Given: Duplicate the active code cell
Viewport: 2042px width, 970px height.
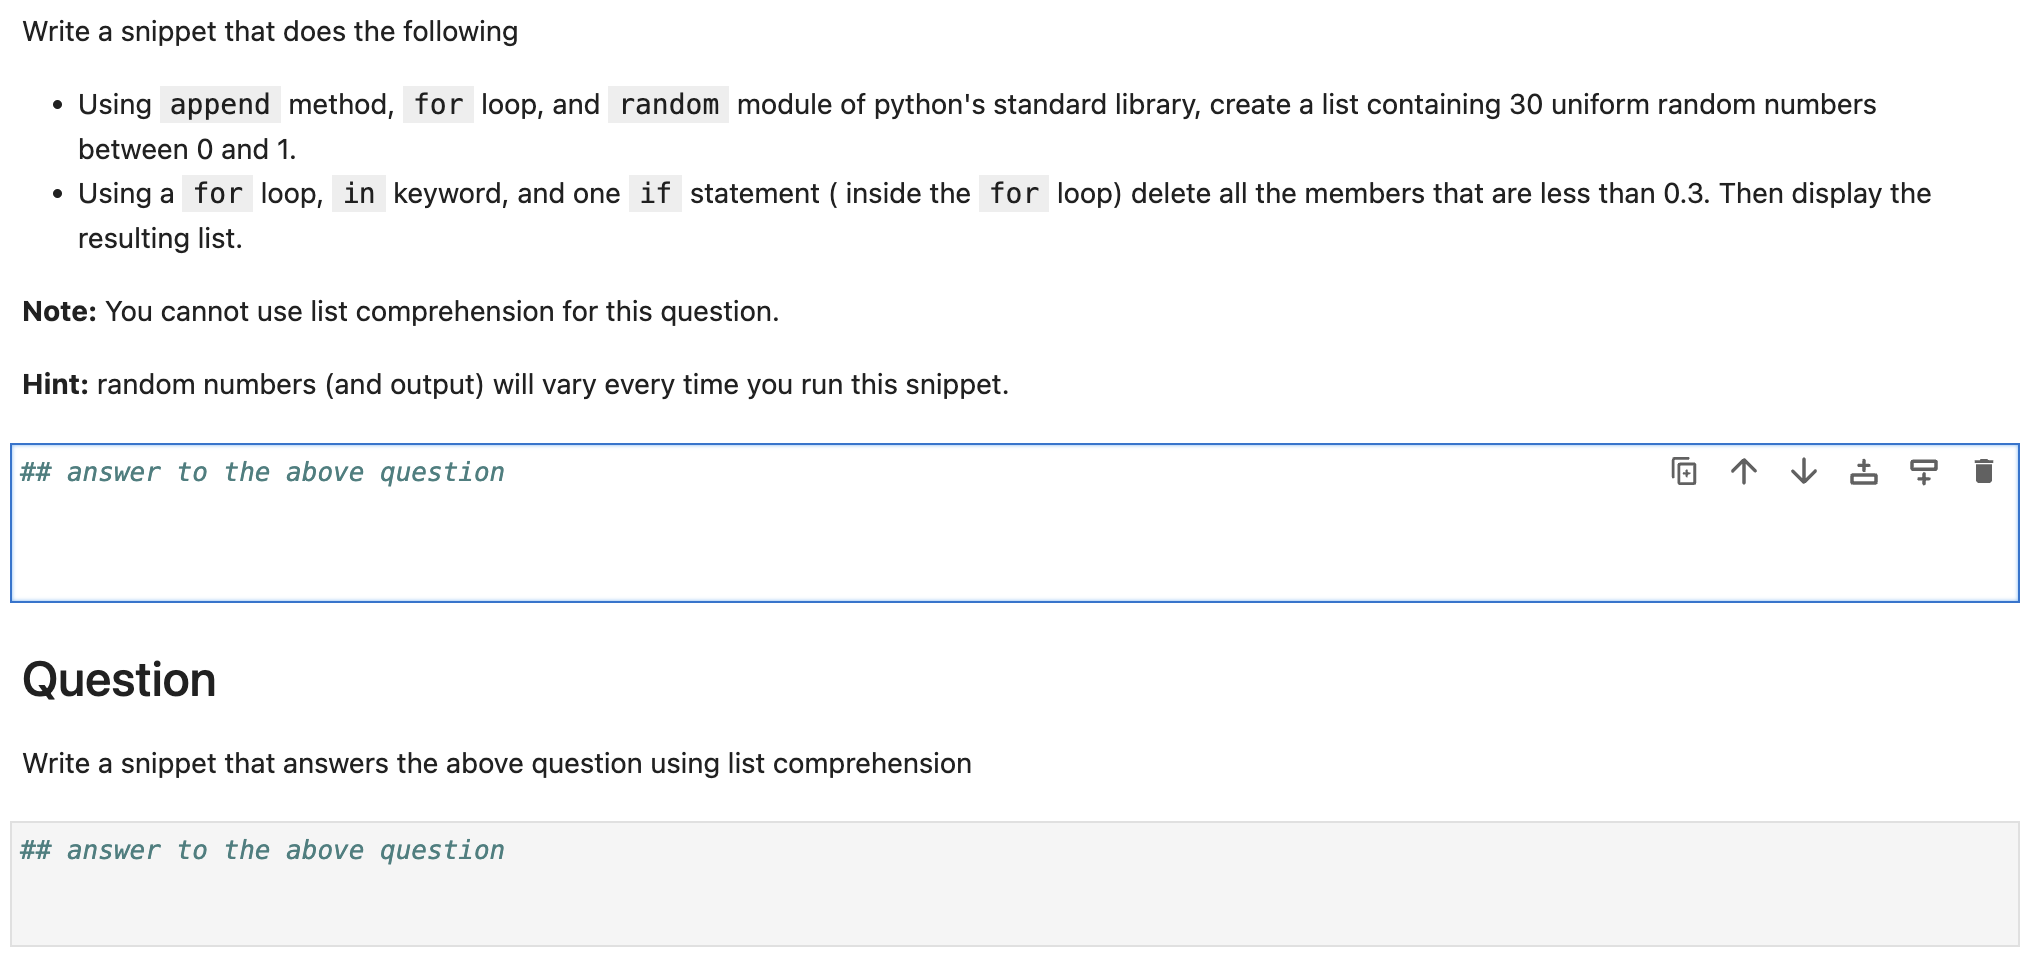Looking at the screenshot, I should coord(1684,471).
